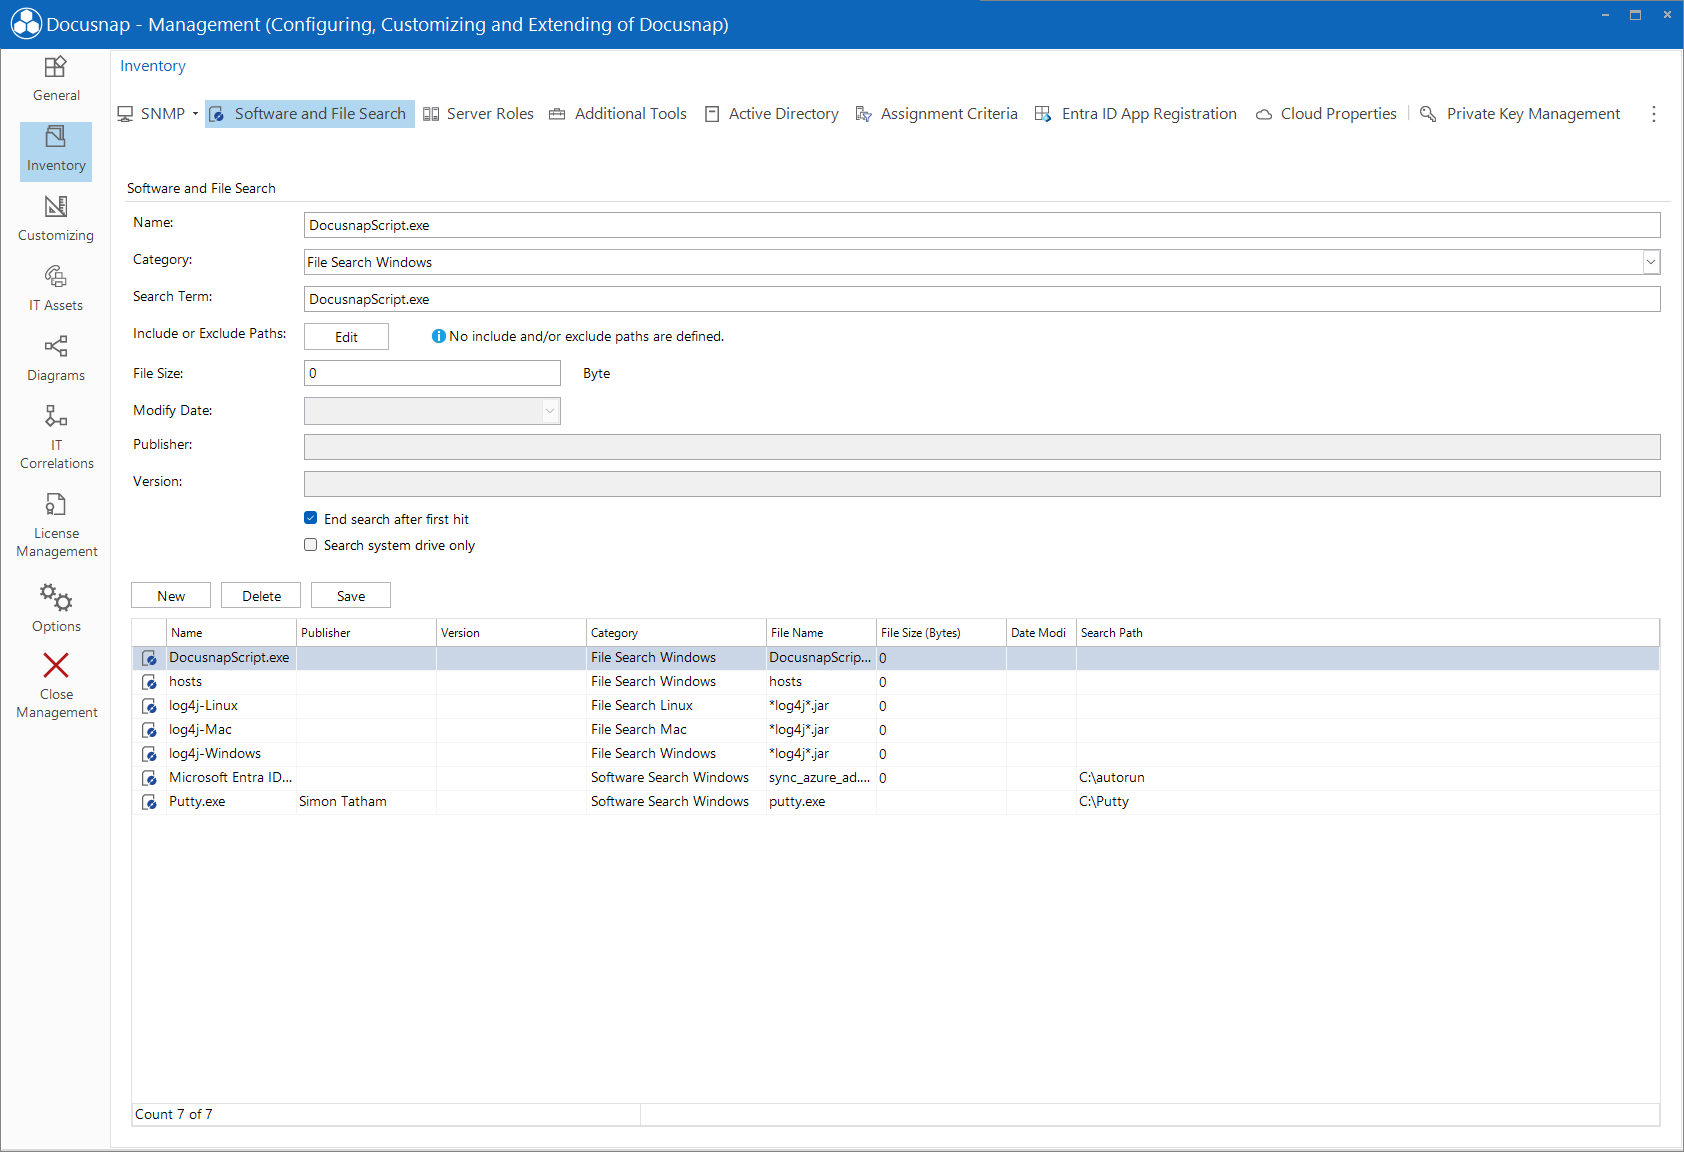This screenshot has width=1684, height=1152.
Task: Open the General section in sidebar
Action: [56, 79]
